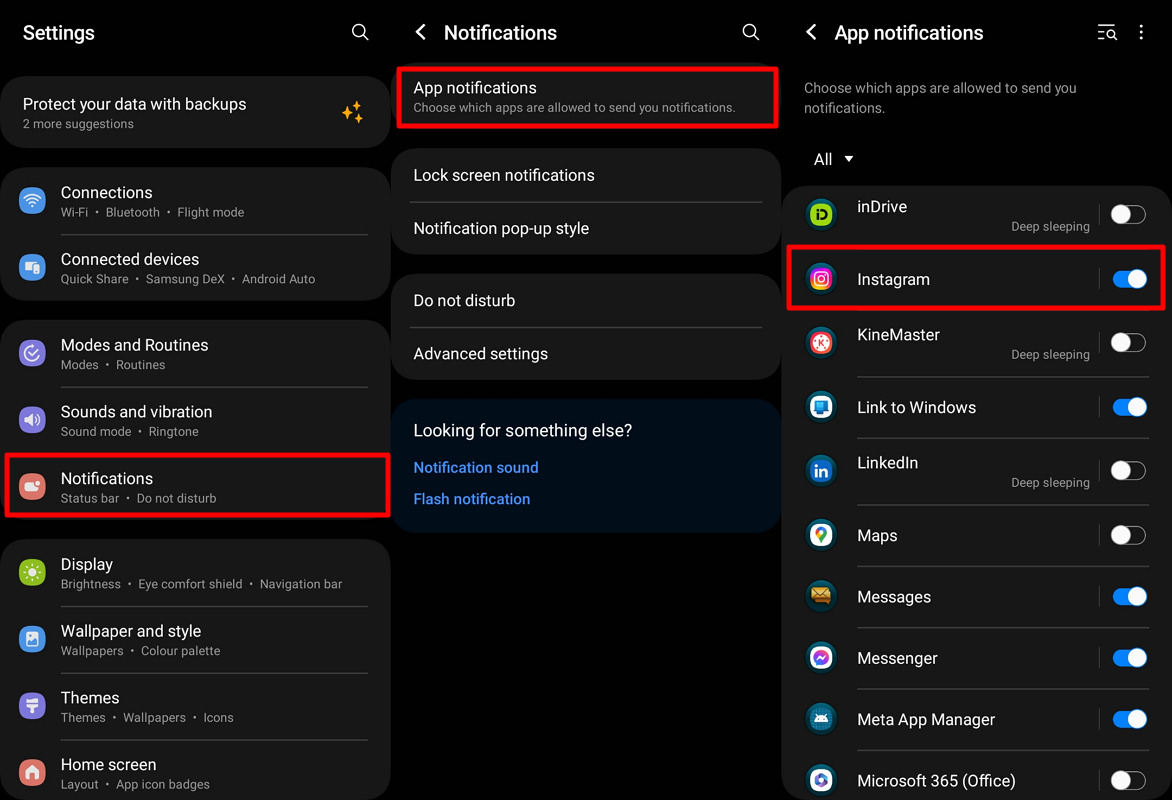This screenshot has width=1172, height=800.
Task: Tap the Instagram app icon
Action: coord(821,279)
